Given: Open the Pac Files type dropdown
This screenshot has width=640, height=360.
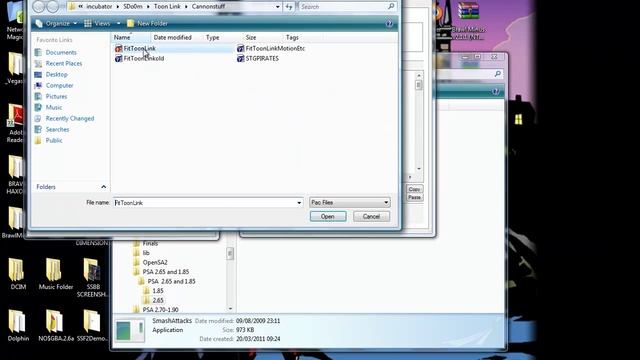Looking at the screenshot, I should [x=350, y=202].
